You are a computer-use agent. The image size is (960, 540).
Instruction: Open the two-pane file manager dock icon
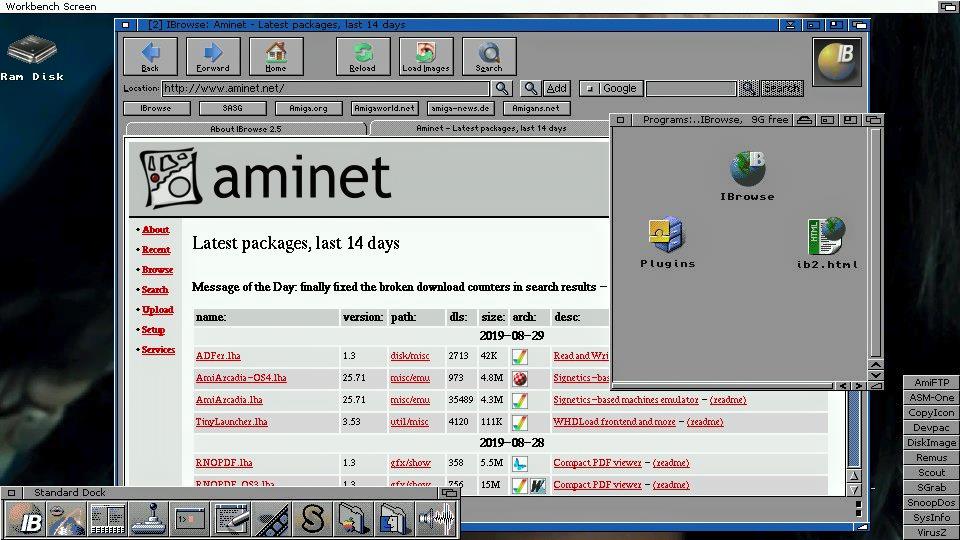click(x=108, y=519)
